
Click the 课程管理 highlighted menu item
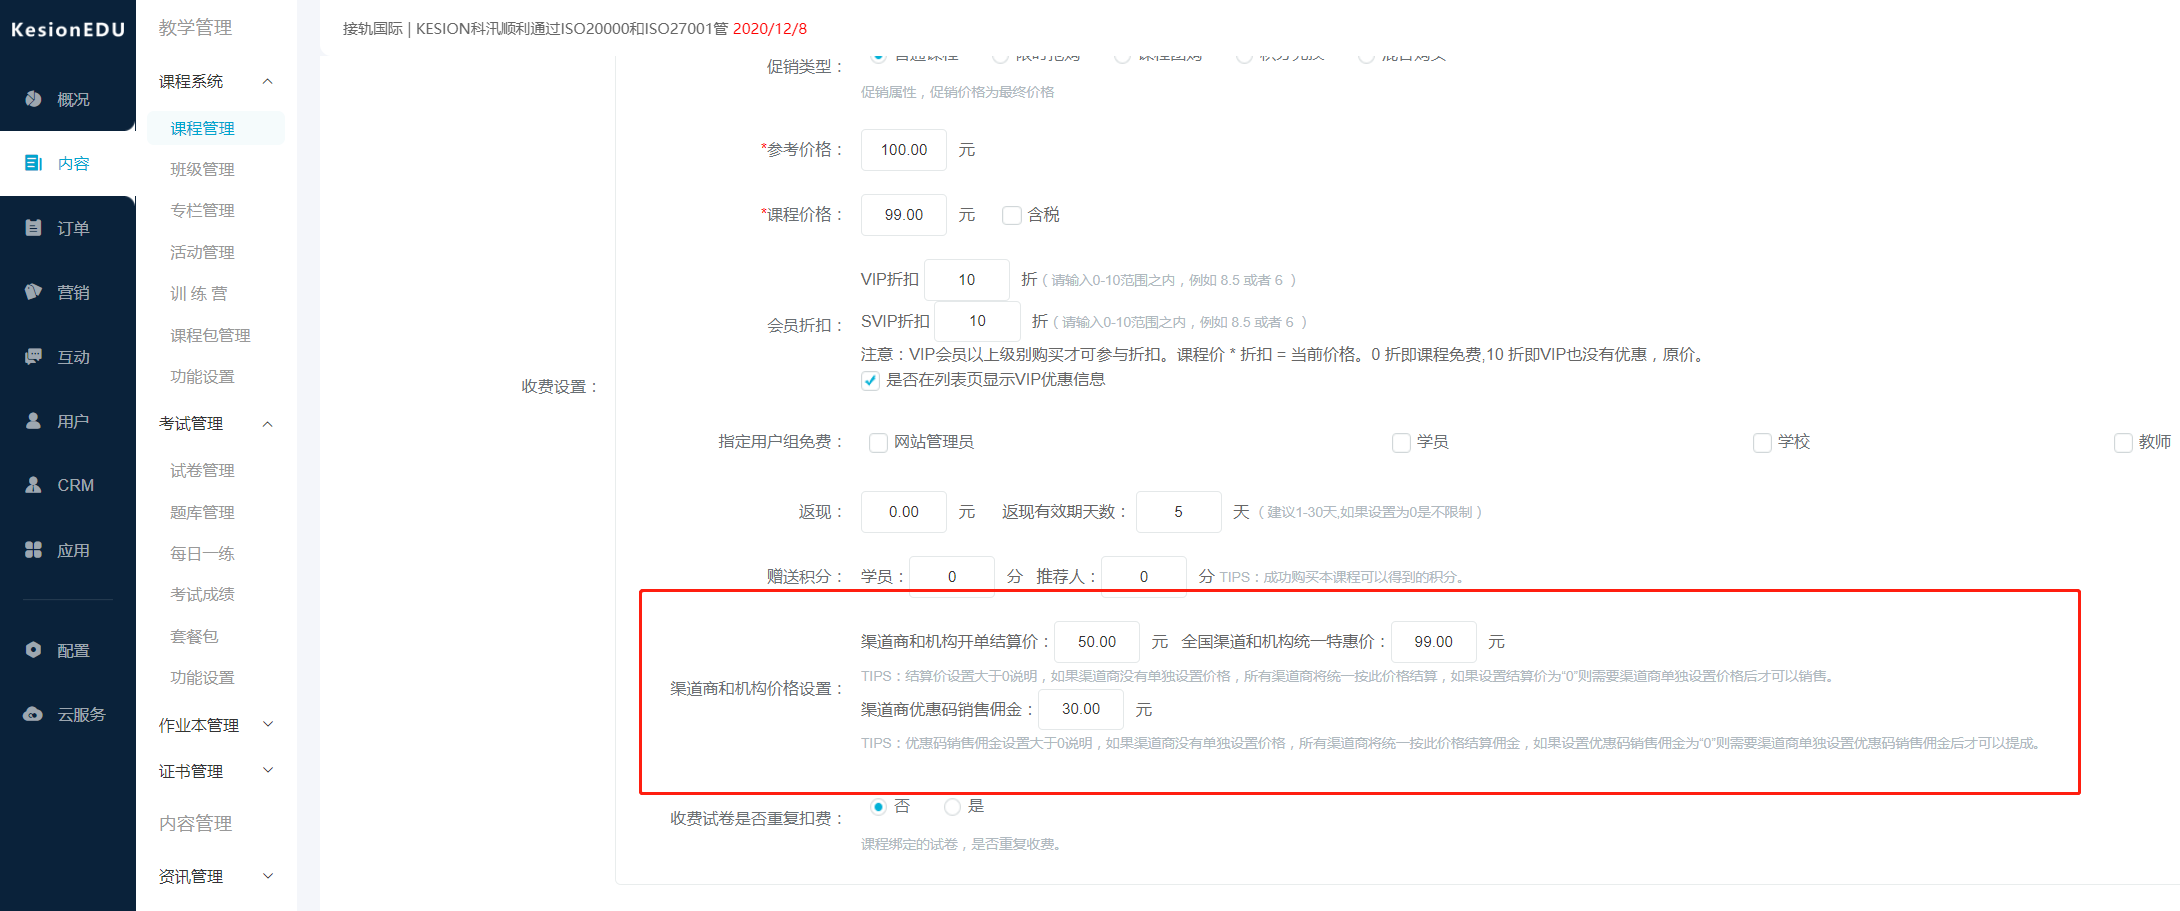(202, 128)
